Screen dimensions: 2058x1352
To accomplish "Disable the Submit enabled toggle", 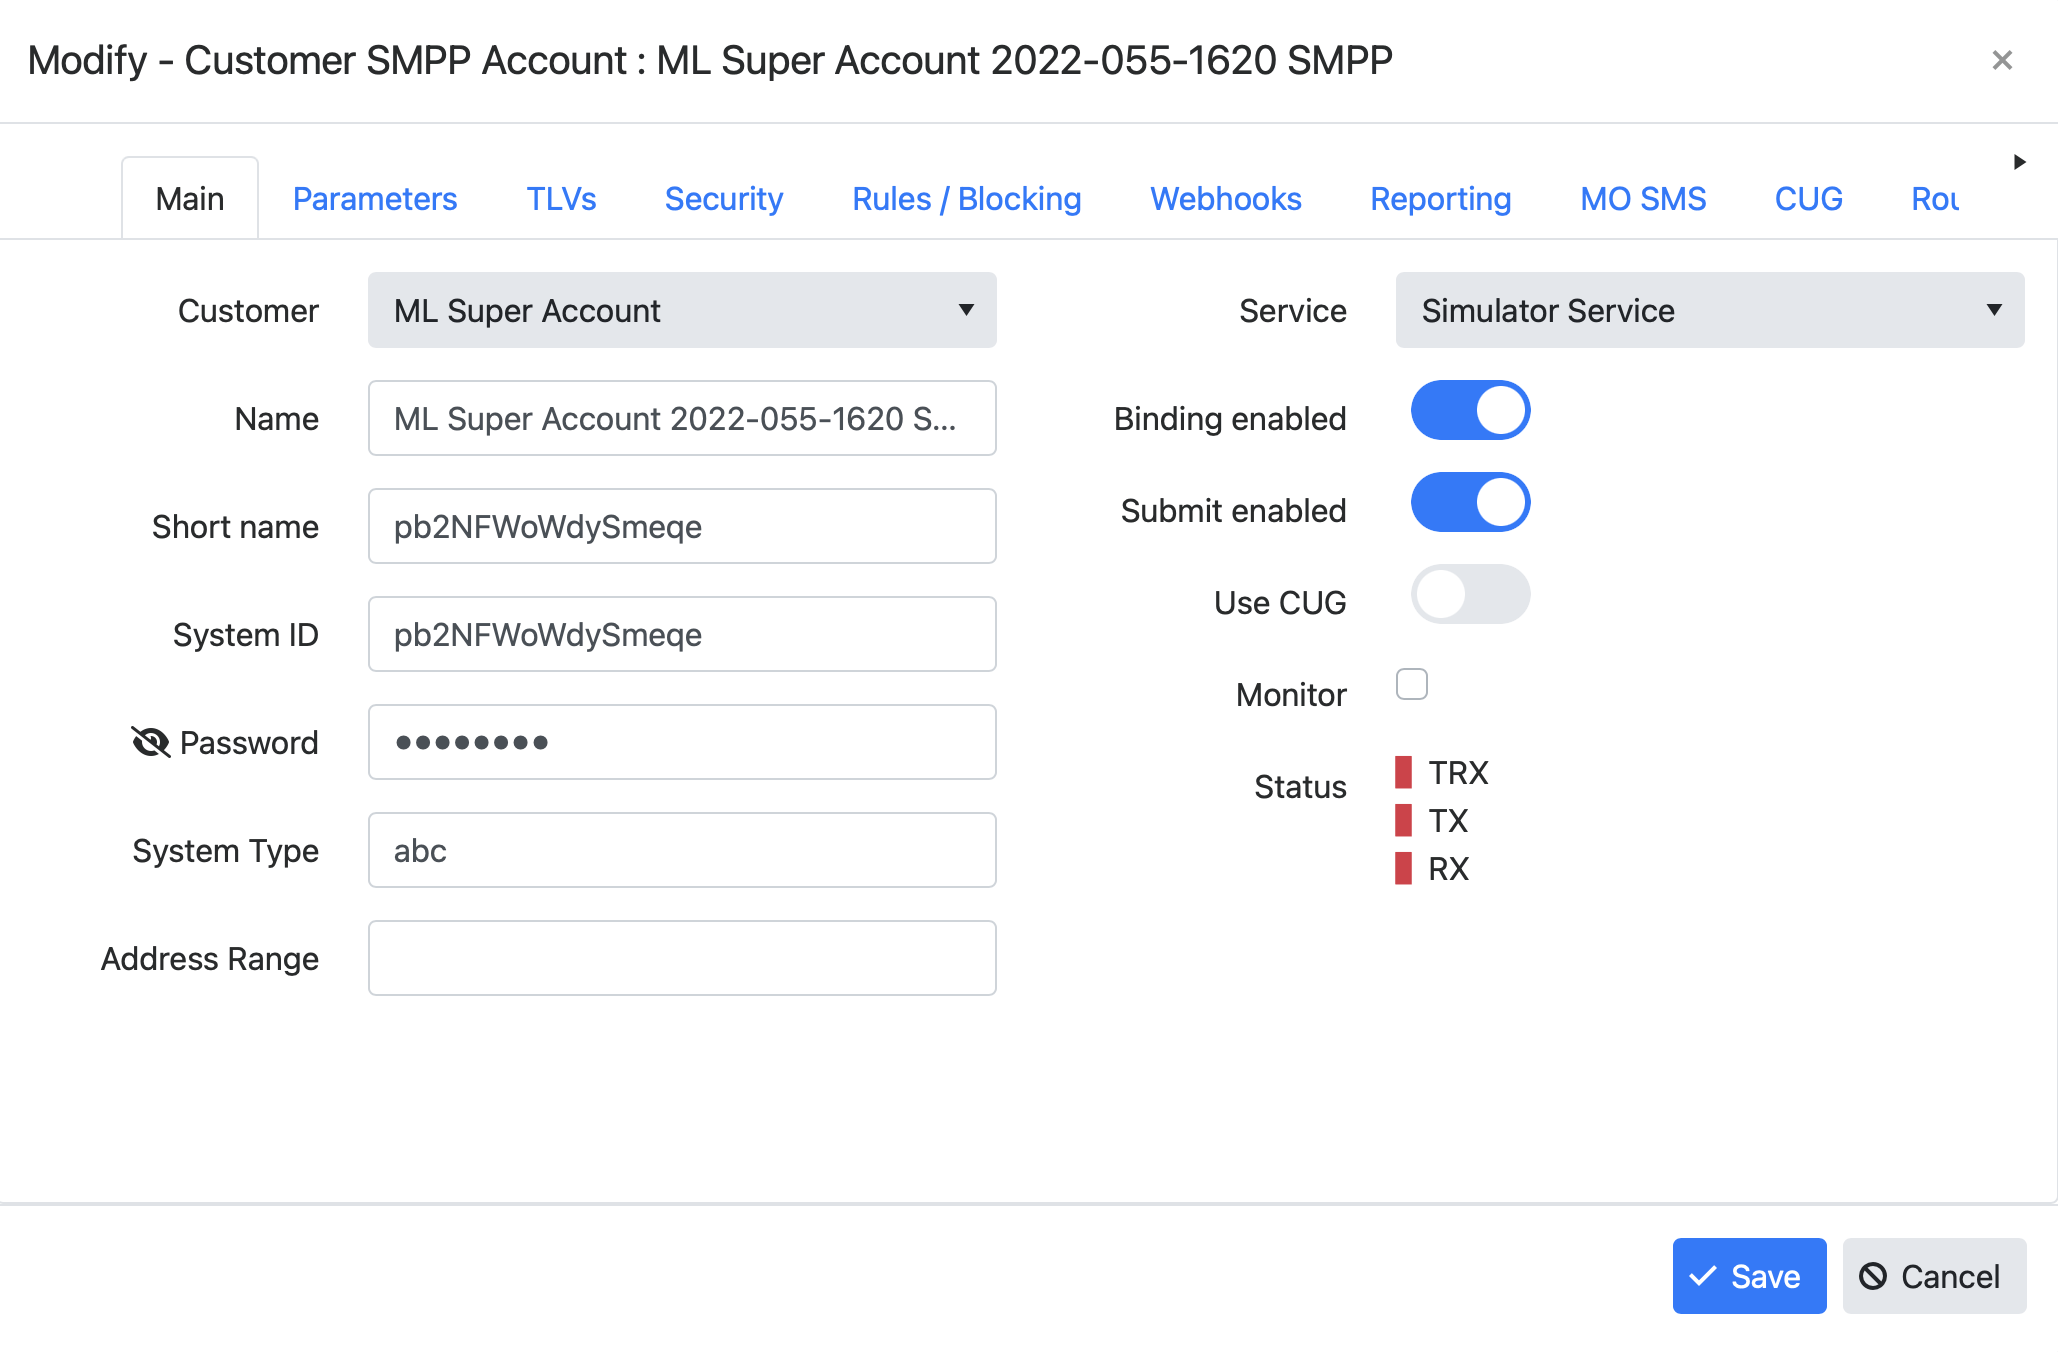I will tap(1471, 507).
